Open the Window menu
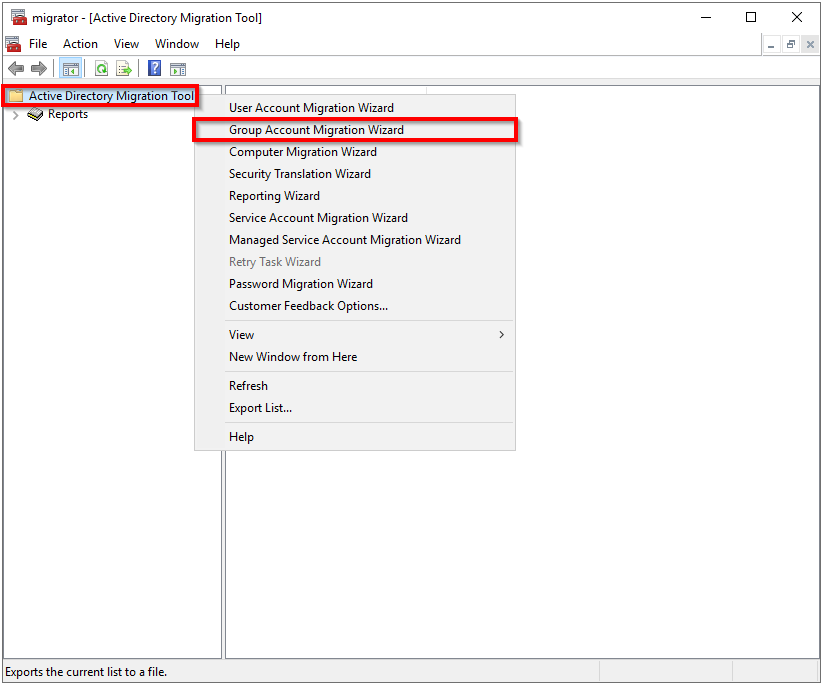 point(177,44)
